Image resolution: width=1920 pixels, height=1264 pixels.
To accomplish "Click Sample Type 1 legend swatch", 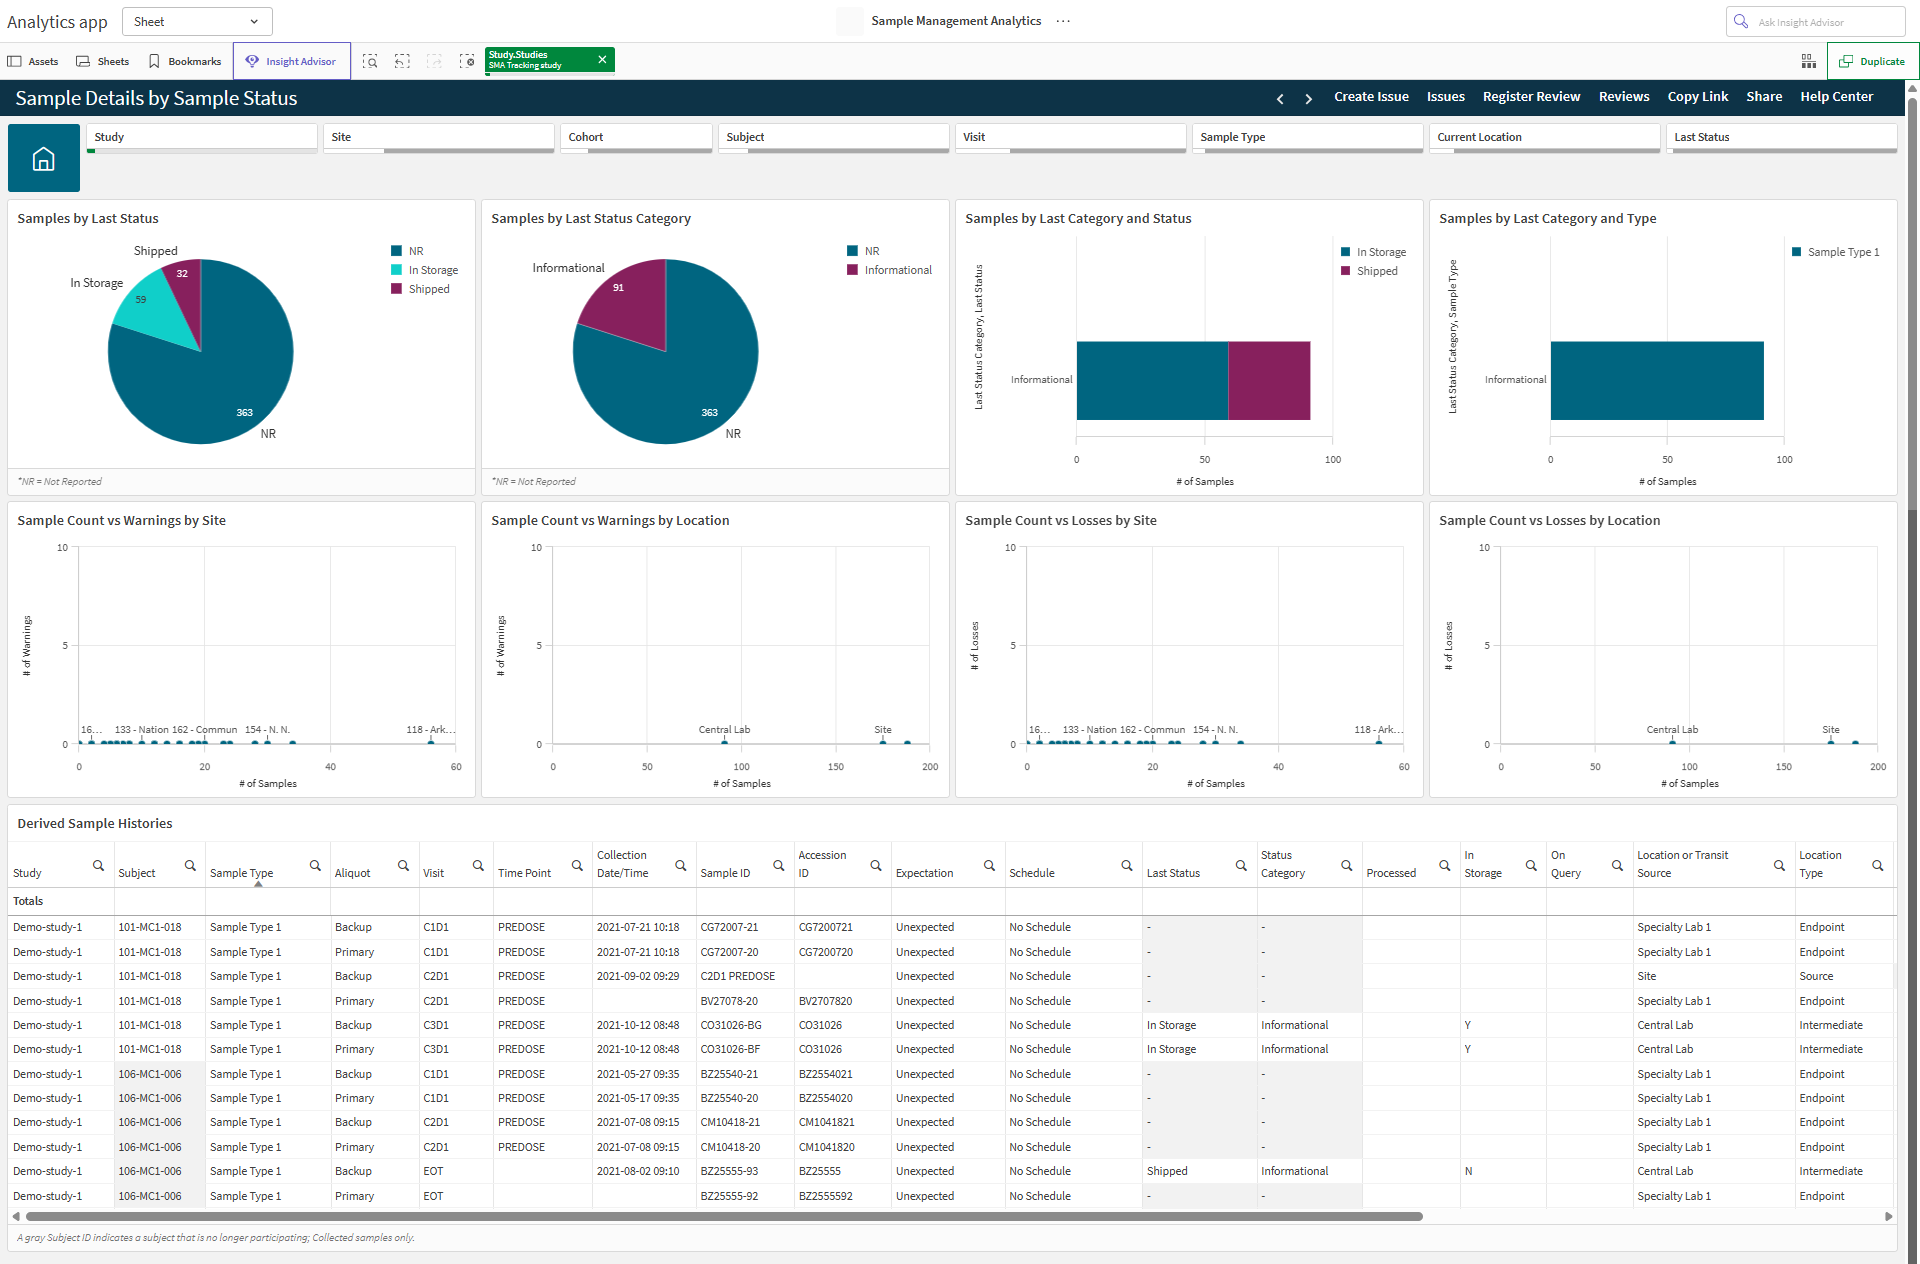I will click(x=1797, y=252).
